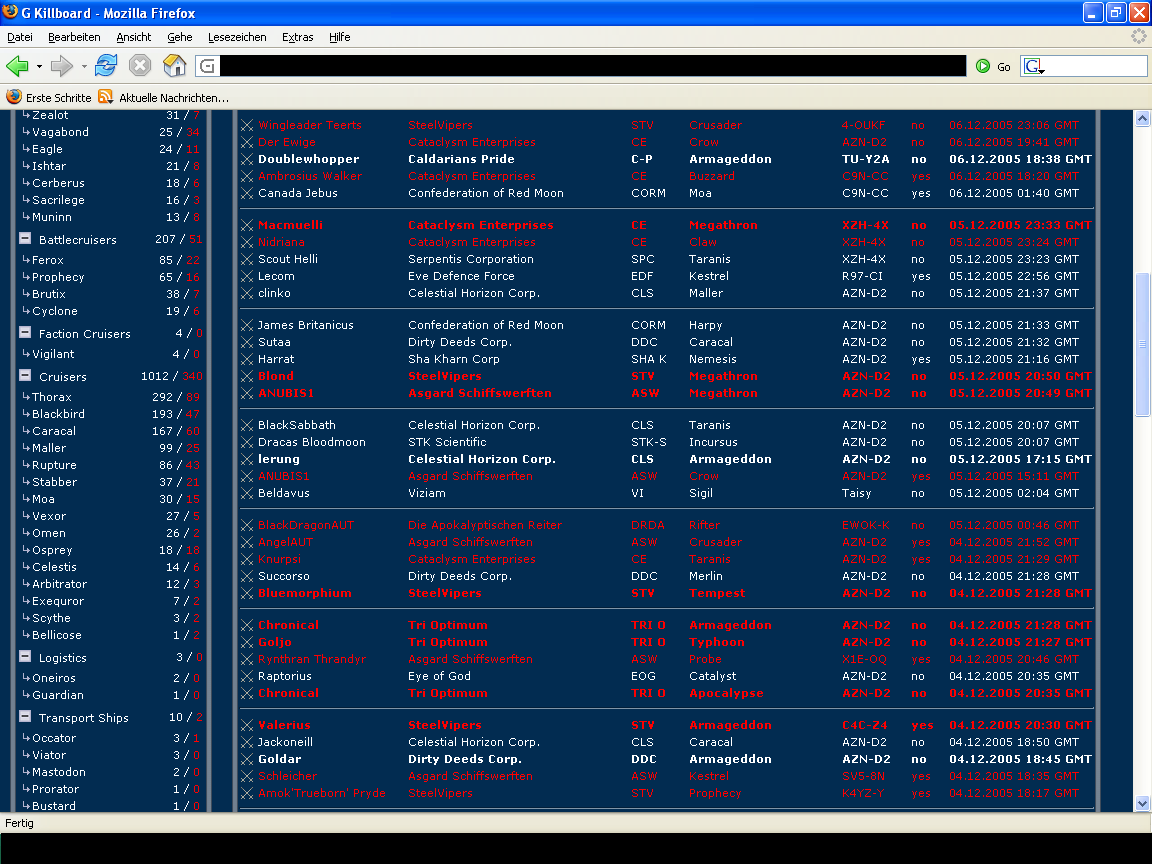Go to the Home page icon
Screen dimensions: 1152x864
point(174,66)
